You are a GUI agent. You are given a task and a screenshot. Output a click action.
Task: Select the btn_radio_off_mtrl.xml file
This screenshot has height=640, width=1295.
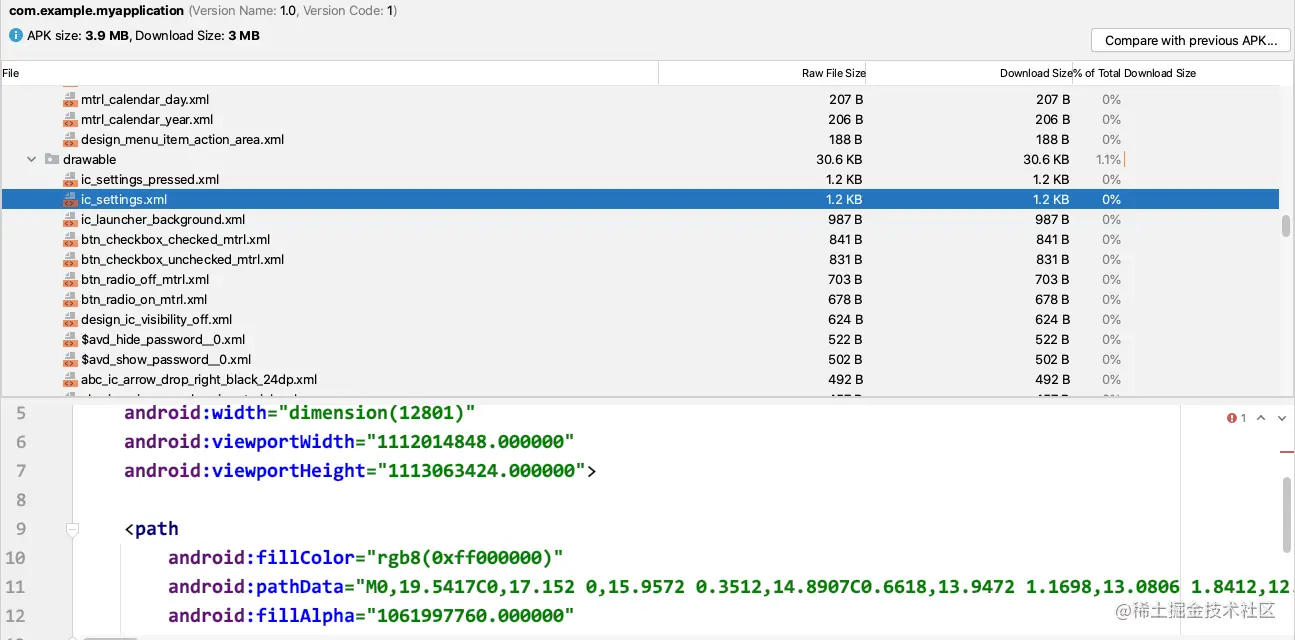click(145, 279)
